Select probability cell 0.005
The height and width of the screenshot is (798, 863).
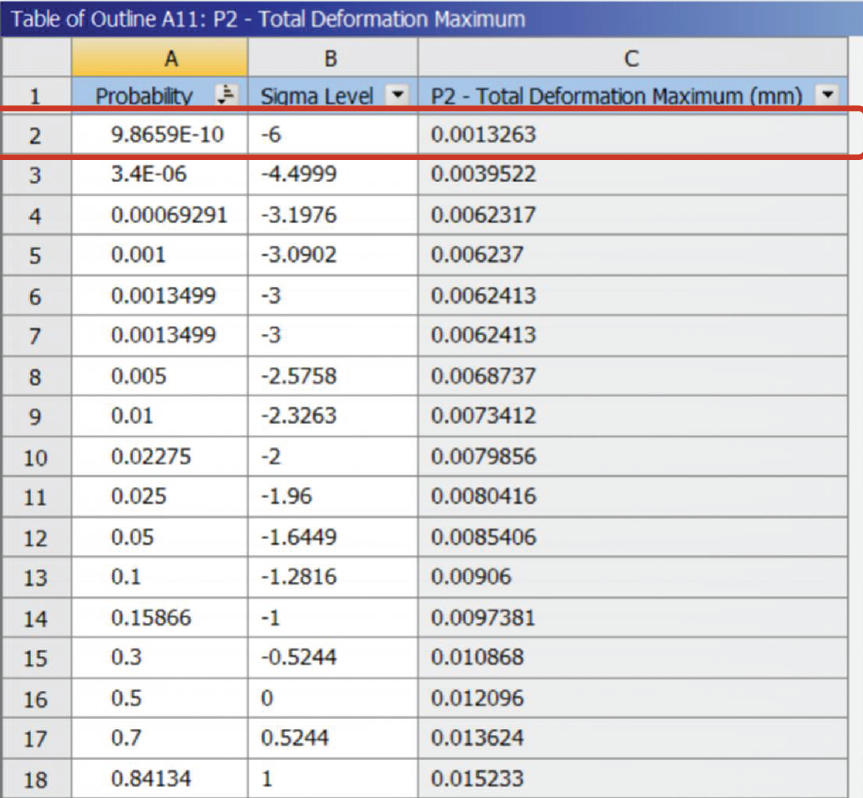pos(160,376)
